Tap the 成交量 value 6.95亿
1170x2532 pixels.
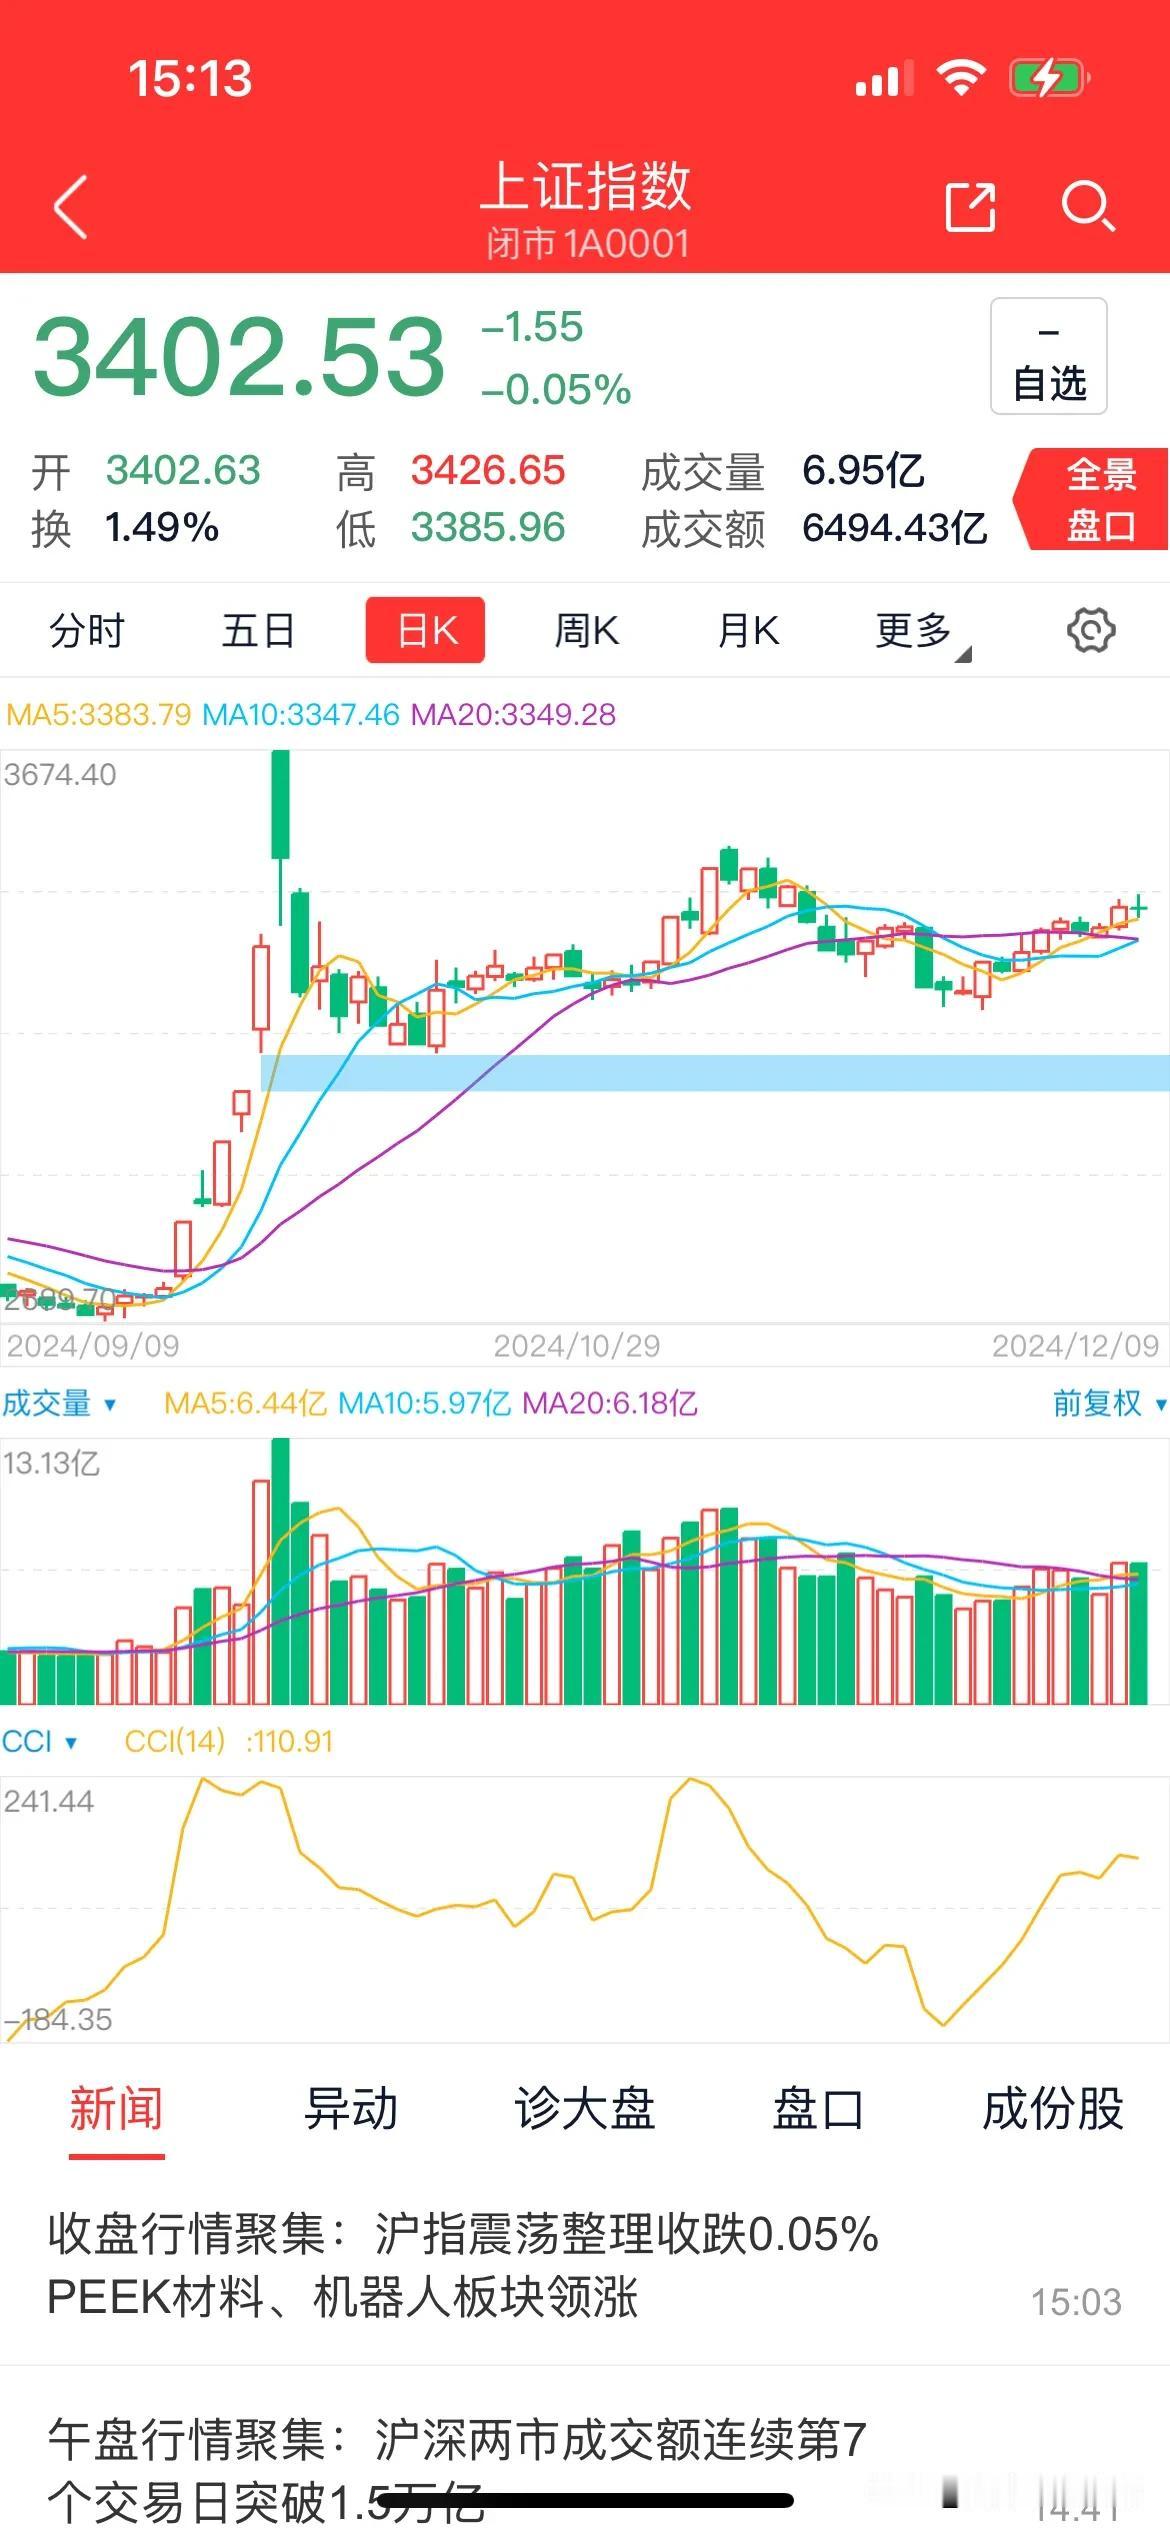pos(863,470)
